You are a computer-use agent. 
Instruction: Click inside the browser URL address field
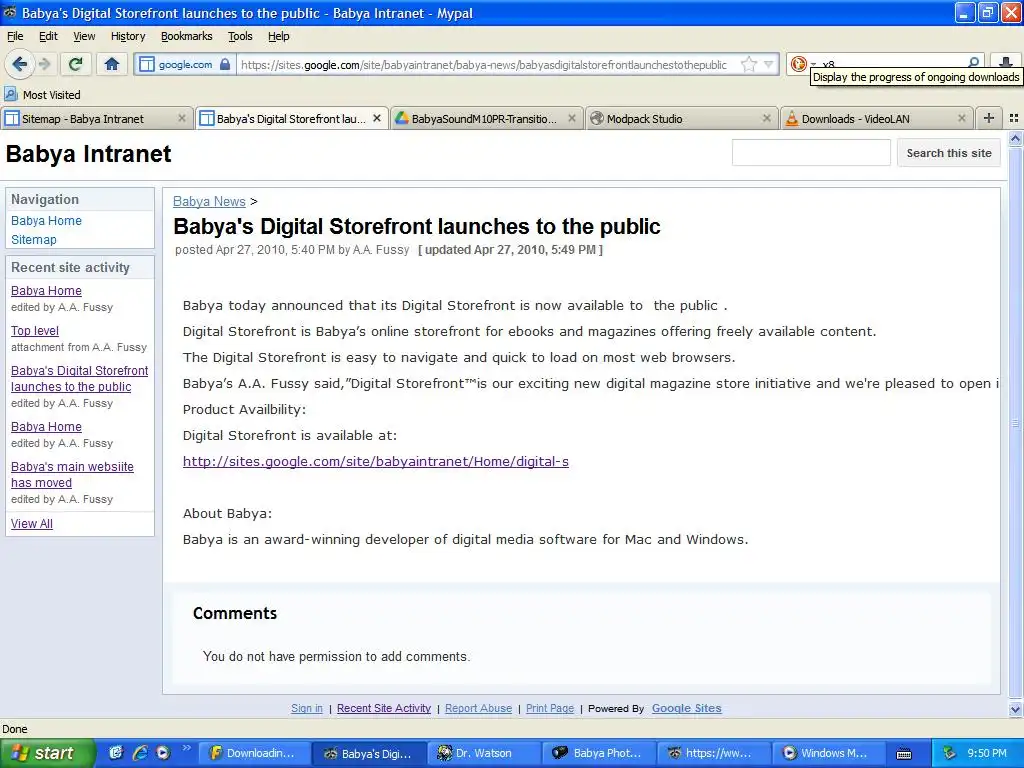coord(483,64)
